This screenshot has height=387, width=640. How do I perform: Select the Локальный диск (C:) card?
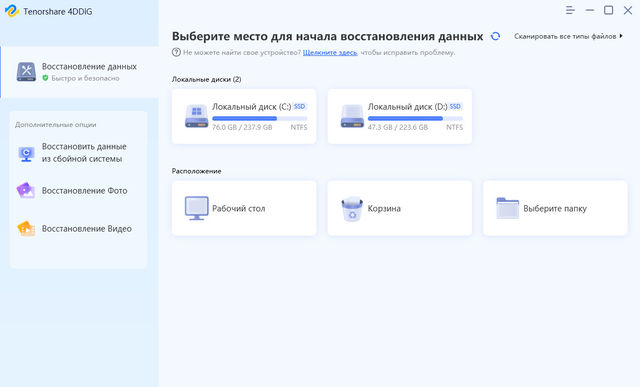[x=244, y=116]
